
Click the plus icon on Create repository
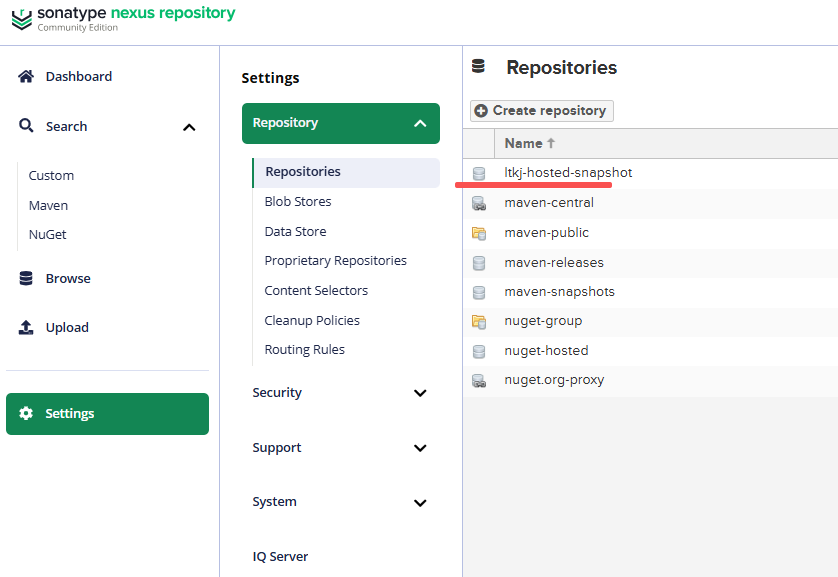[481, 111]
